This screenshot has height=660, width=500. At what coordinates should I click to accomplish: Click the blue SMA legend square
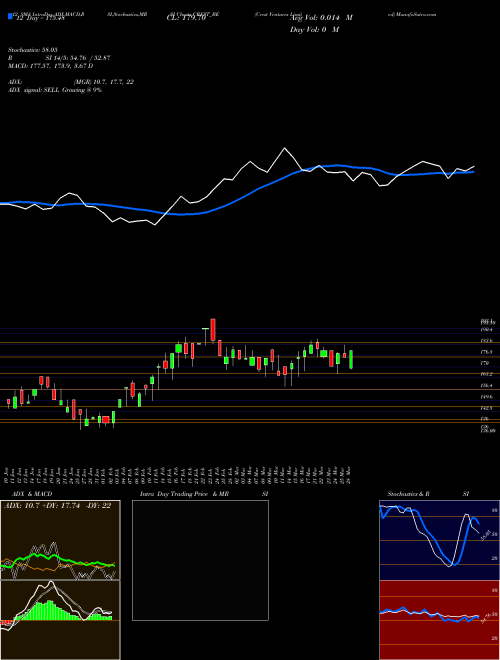[10, 16]
